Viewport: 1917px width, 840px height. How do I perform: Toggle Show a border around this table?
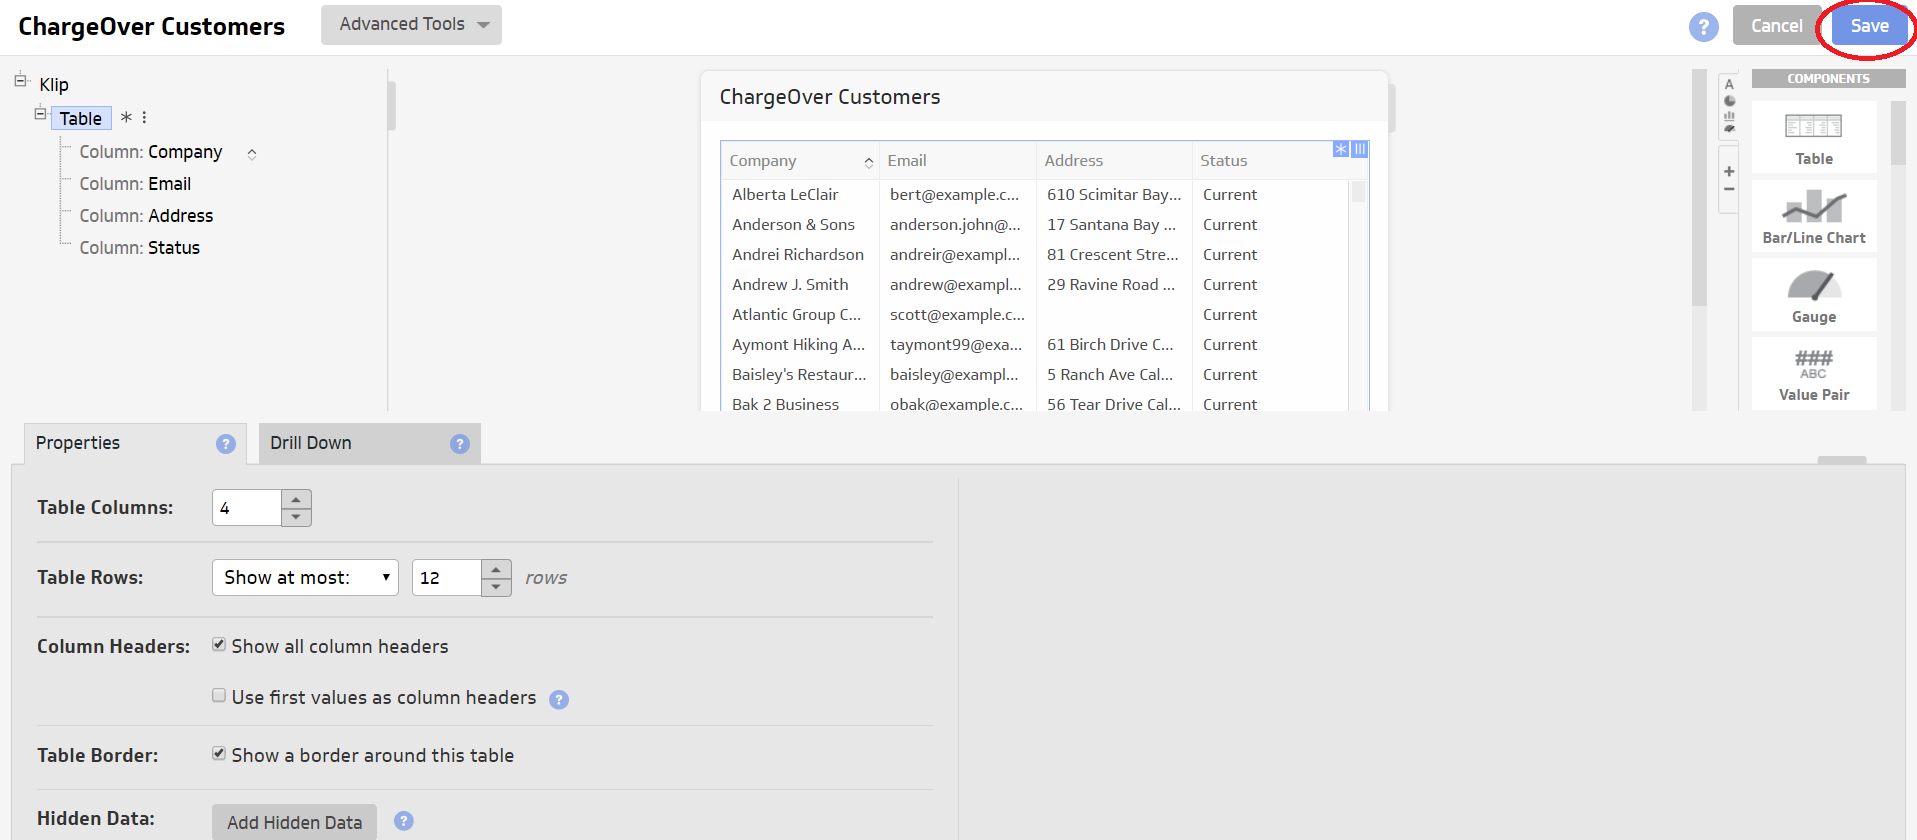point(218,754)
